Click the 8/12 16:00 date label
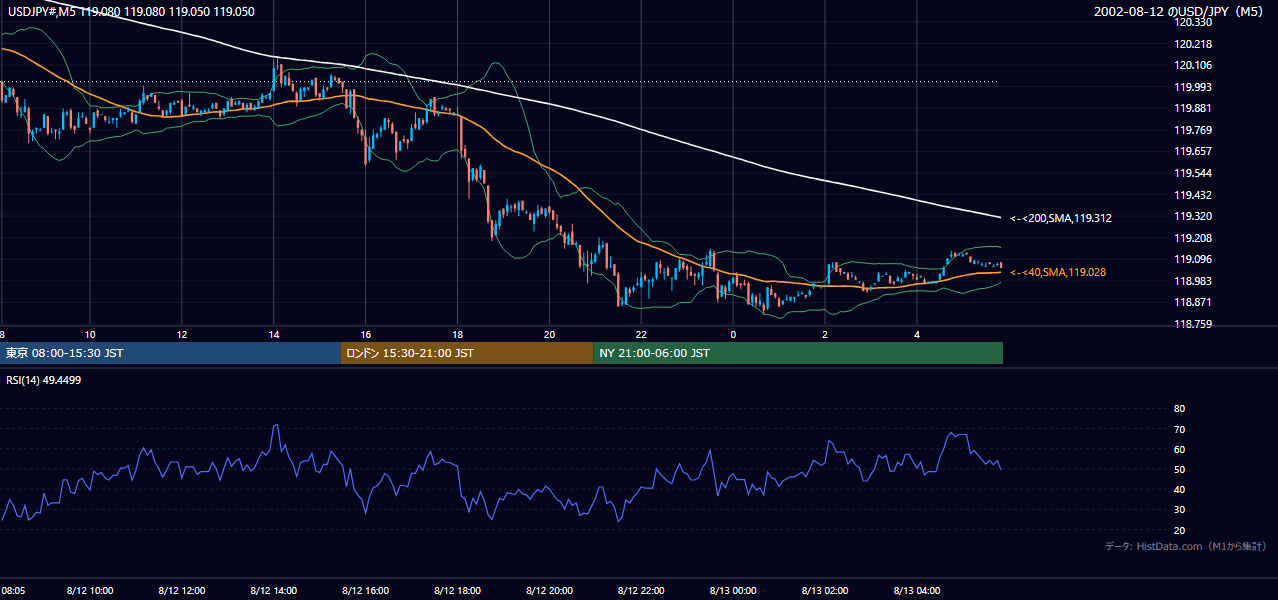 (x=365, y=590)
